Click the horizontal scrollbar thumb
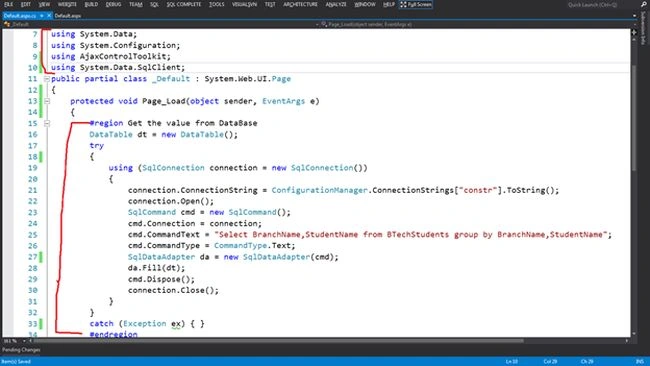The height and width of the screenshot is (366, 650). [x=279, y=341]
